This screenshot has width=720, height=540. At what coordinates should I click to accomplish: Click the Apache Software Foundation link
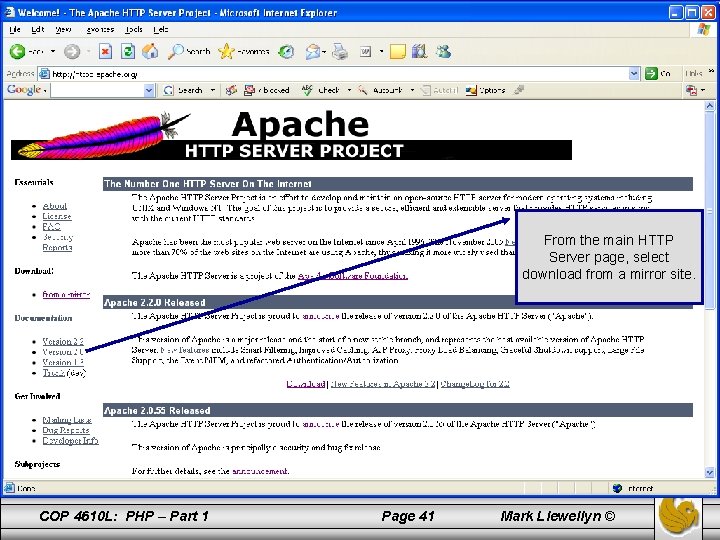[x=353, y=276]
